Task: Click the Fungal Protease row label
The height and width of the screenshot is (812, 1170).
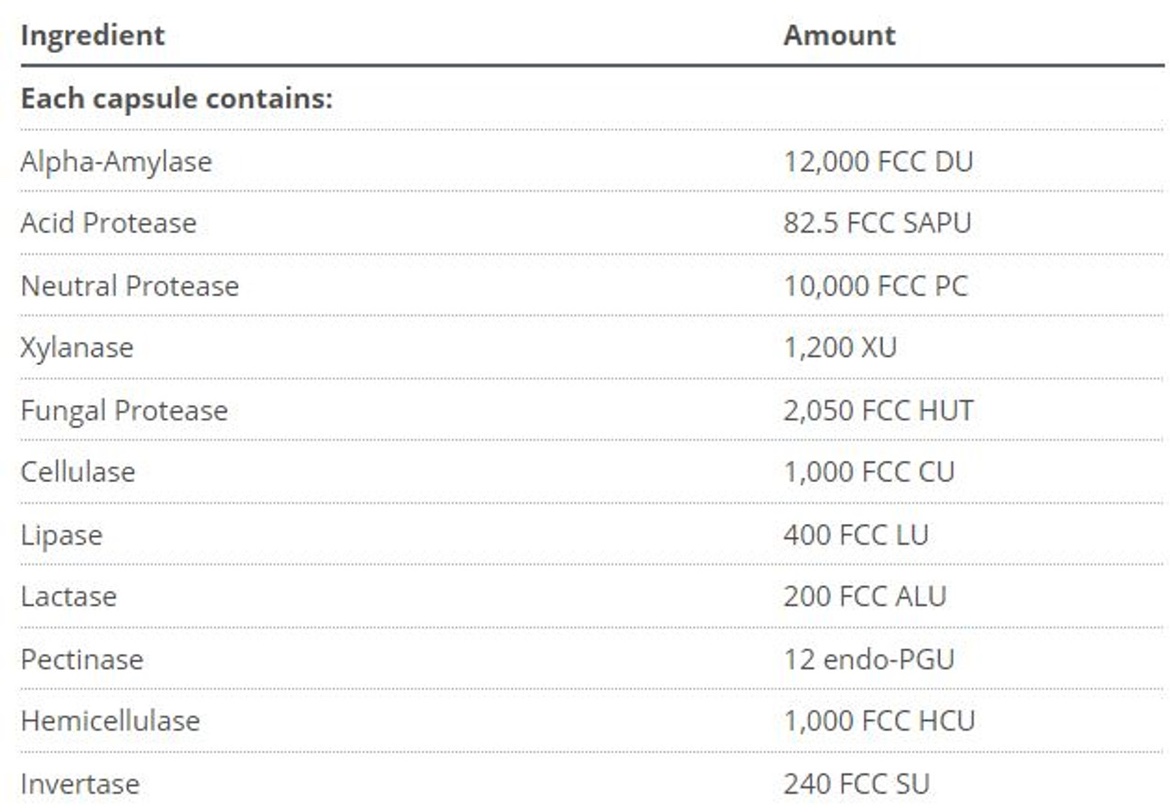Action: click(124, 411)
